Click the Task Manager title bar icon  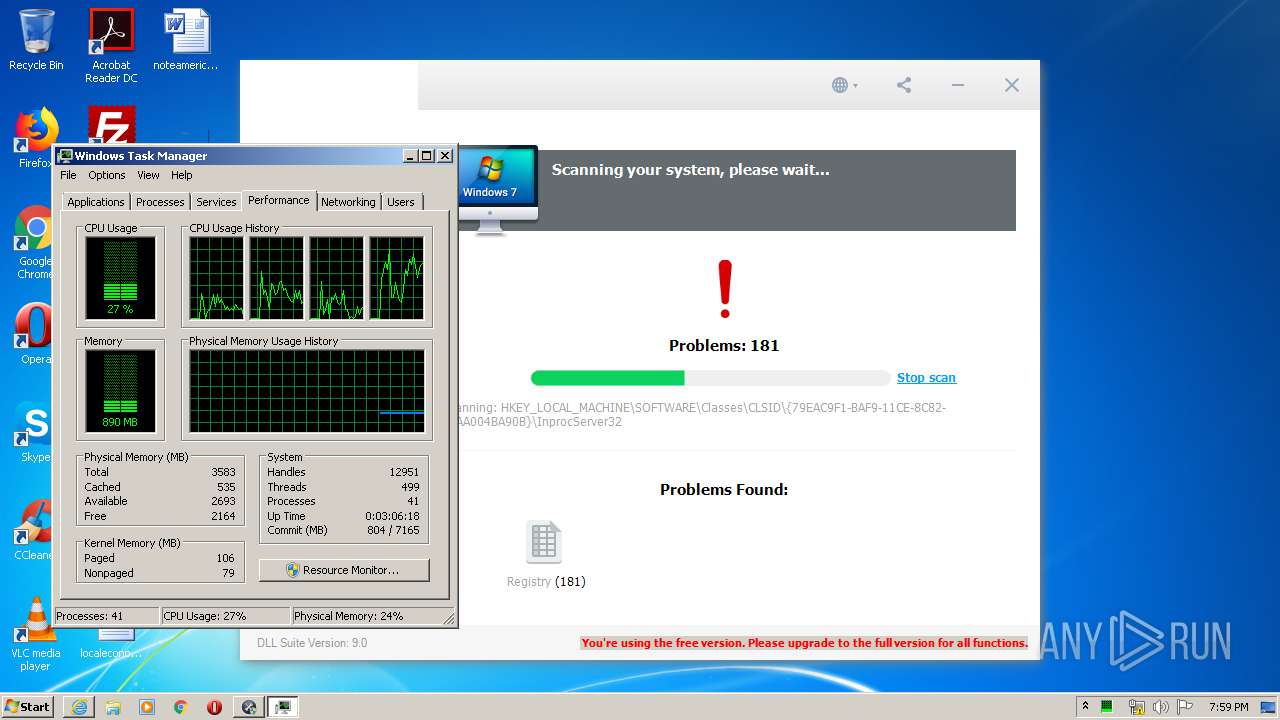coord(65,156)
